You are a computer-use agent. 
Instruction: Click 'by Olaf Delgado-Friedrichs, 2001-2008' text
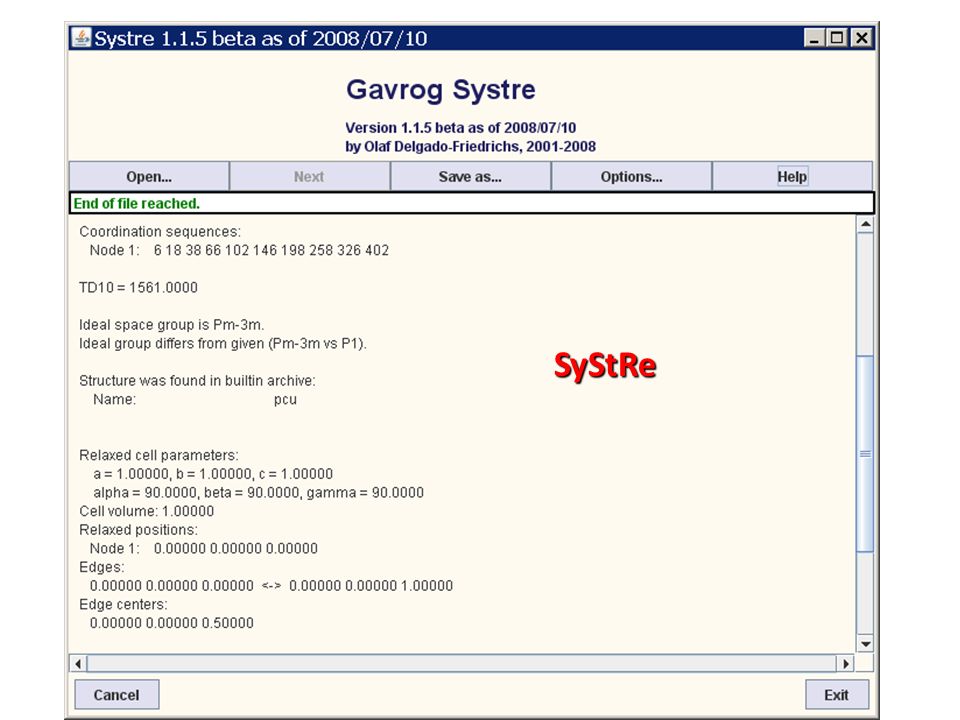point(470,147)
